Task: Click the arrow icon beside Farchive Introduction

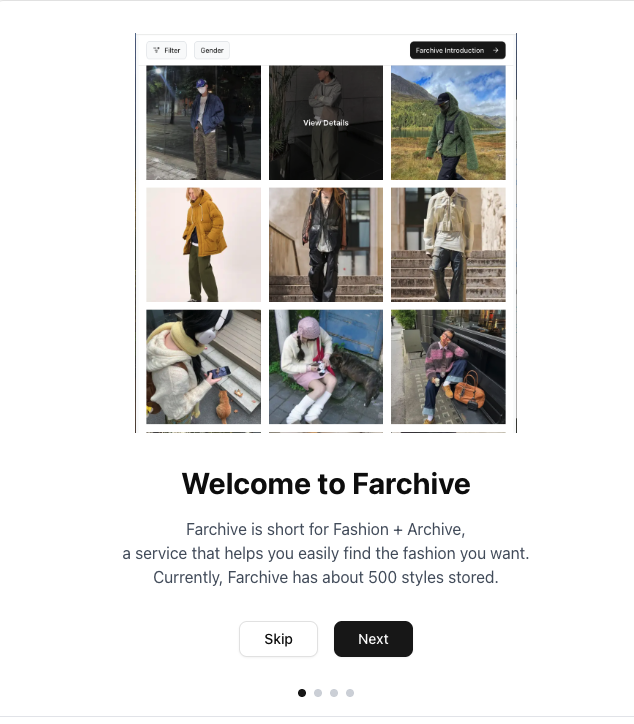Action: pyautogui.click(x=495, y=50)
